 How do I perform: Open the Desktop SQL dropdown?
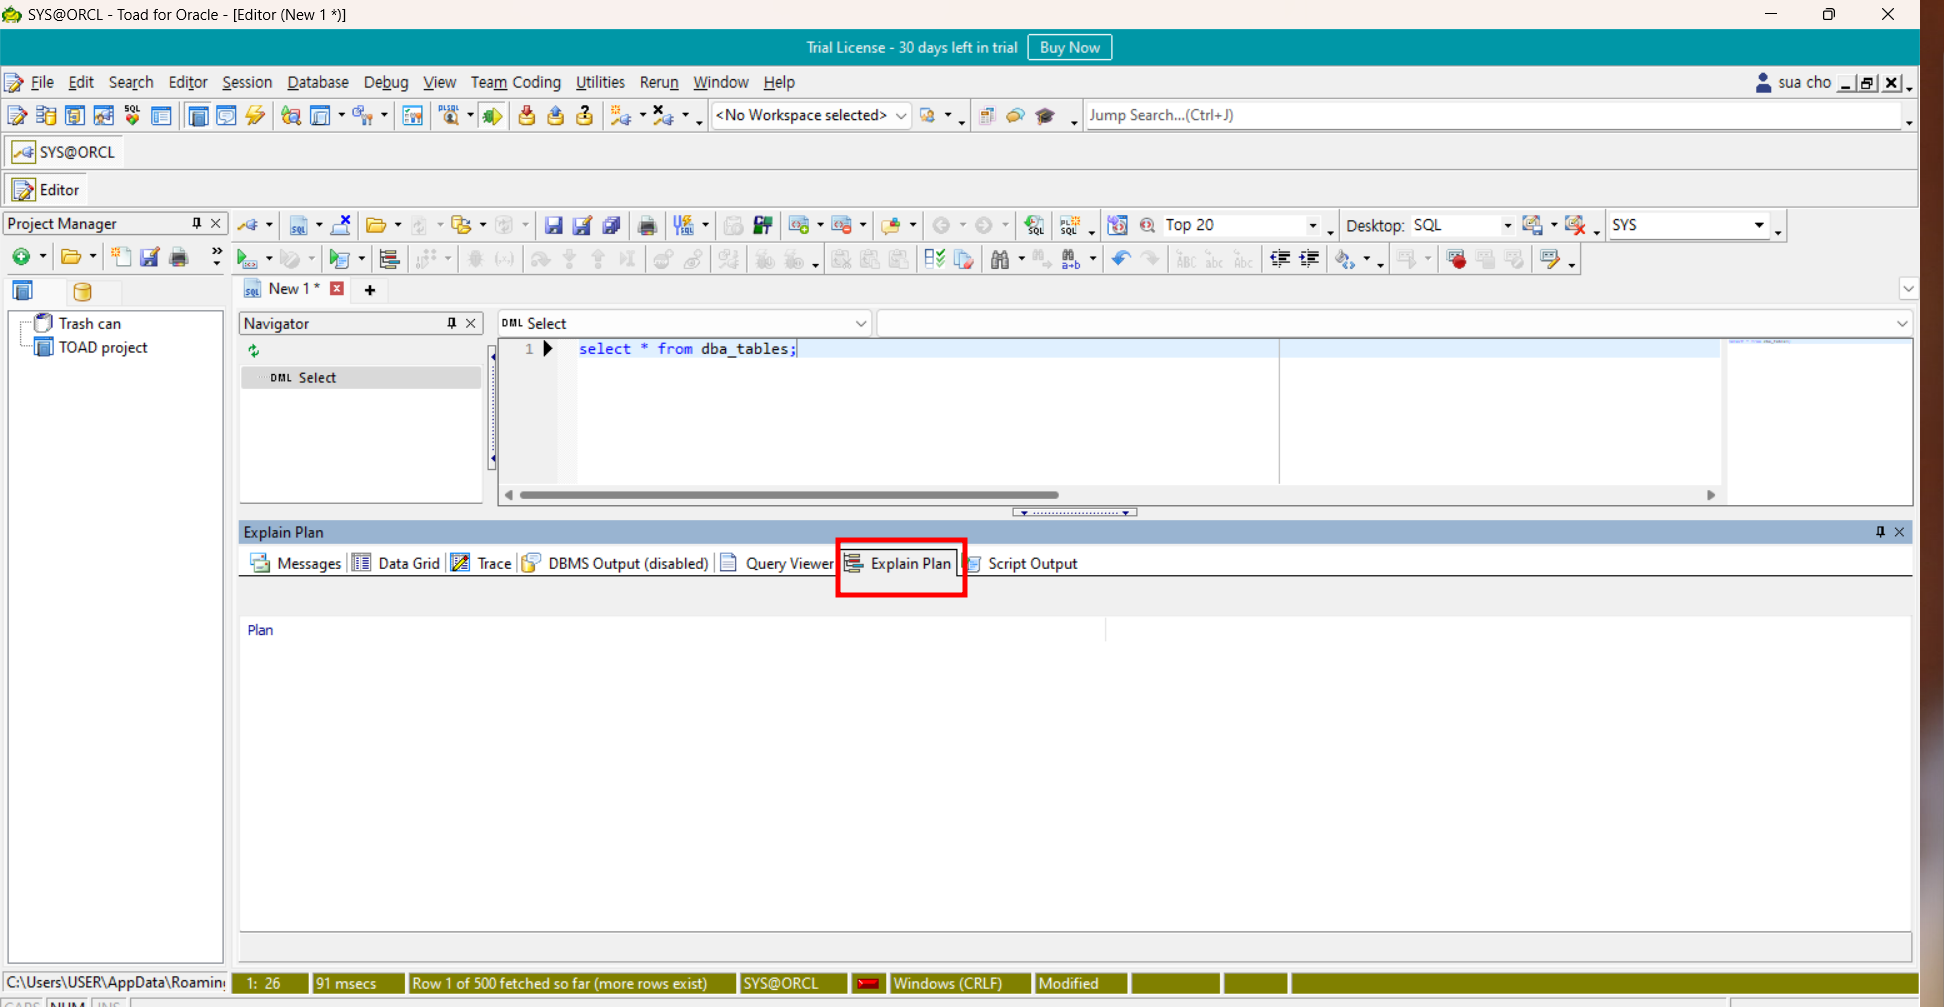[1507, 226]
